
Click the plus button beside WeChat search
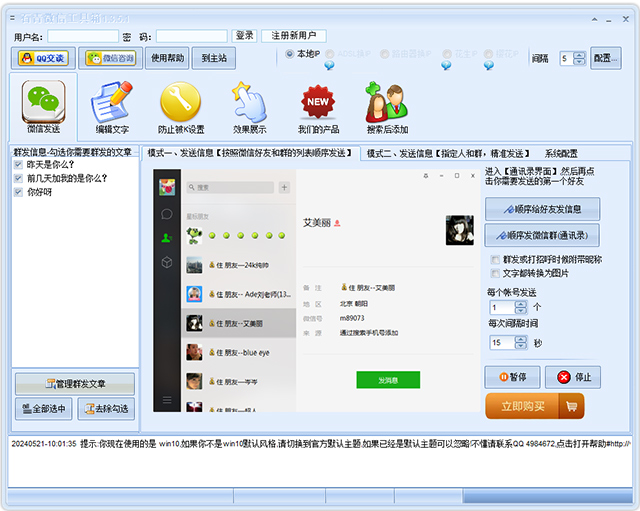(284, 187)
